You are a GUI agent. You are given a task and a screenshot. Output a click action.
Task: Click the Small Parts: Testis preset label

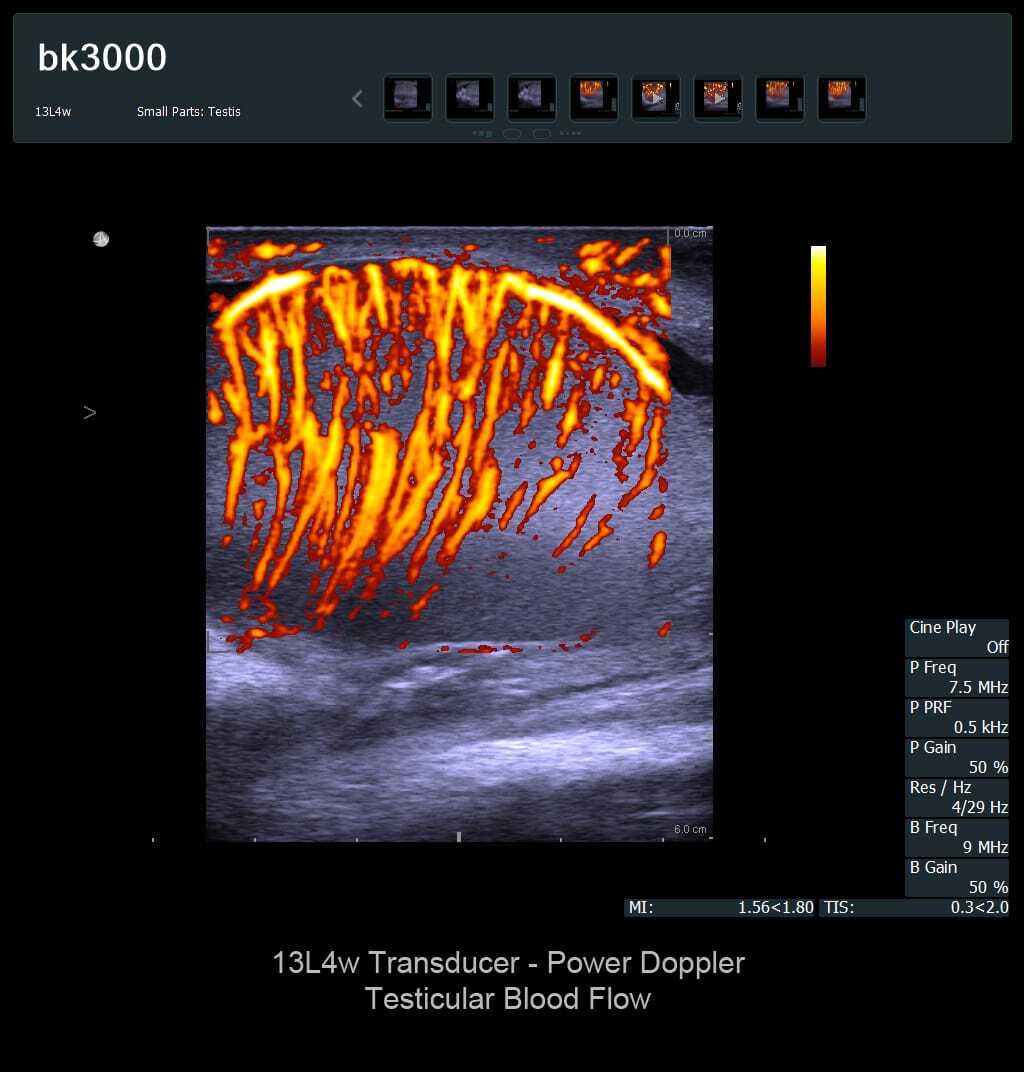[189, 111]
